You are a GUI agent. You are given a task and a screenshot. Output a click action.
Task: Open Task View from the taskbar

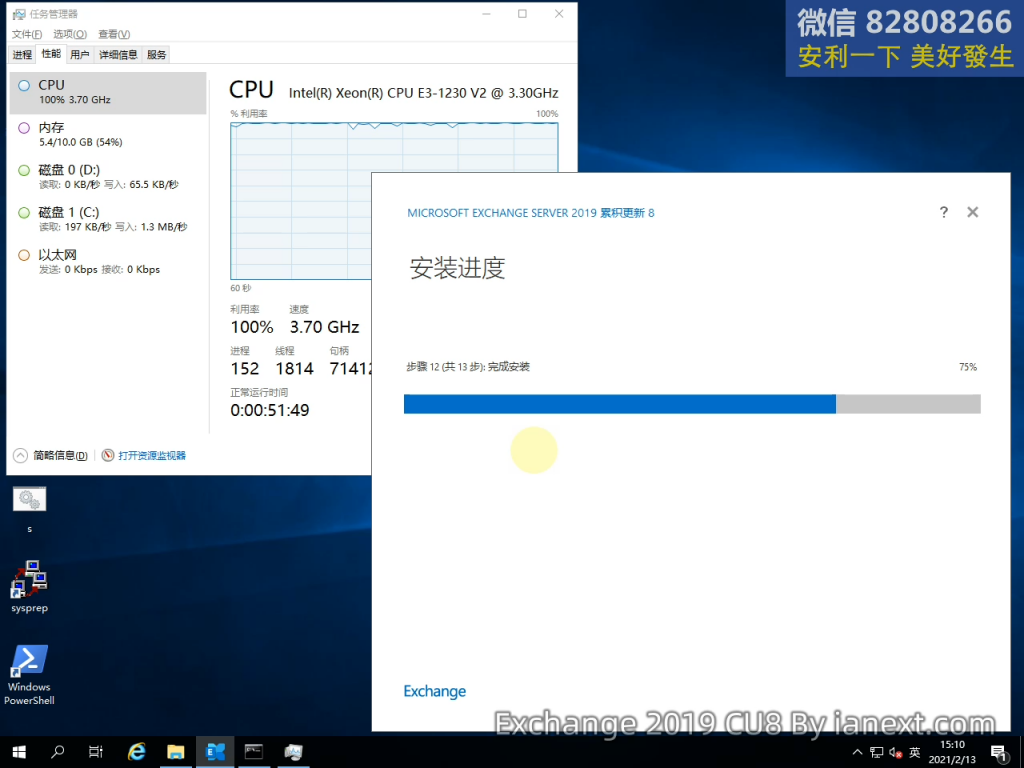pos(96,751)
